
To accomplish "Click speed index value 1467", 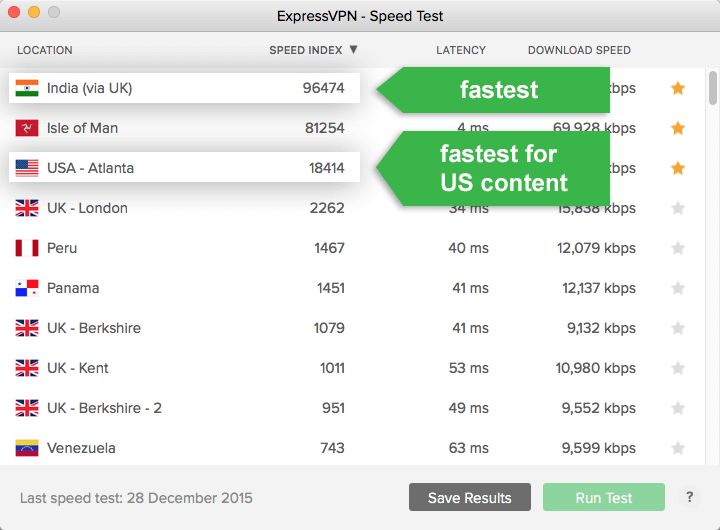I will tap(329, 248).
